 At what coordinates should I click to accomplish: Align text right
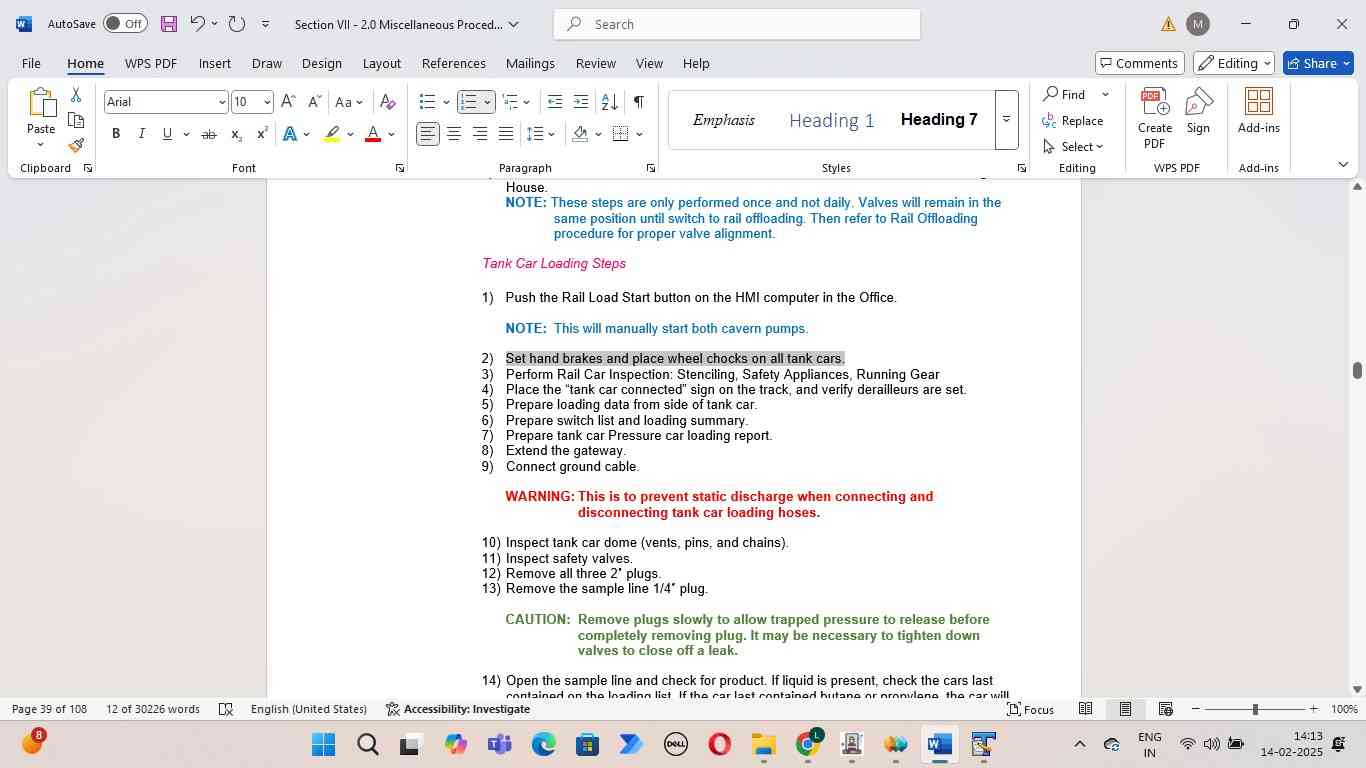coord(480,134)
